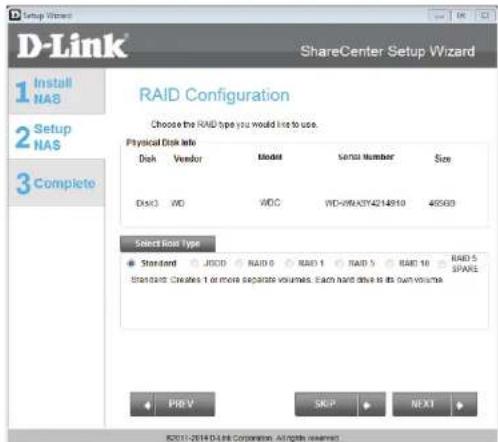Click the Disk column header
This screenshot has height=442, width=498.
(x=148, y=159)
